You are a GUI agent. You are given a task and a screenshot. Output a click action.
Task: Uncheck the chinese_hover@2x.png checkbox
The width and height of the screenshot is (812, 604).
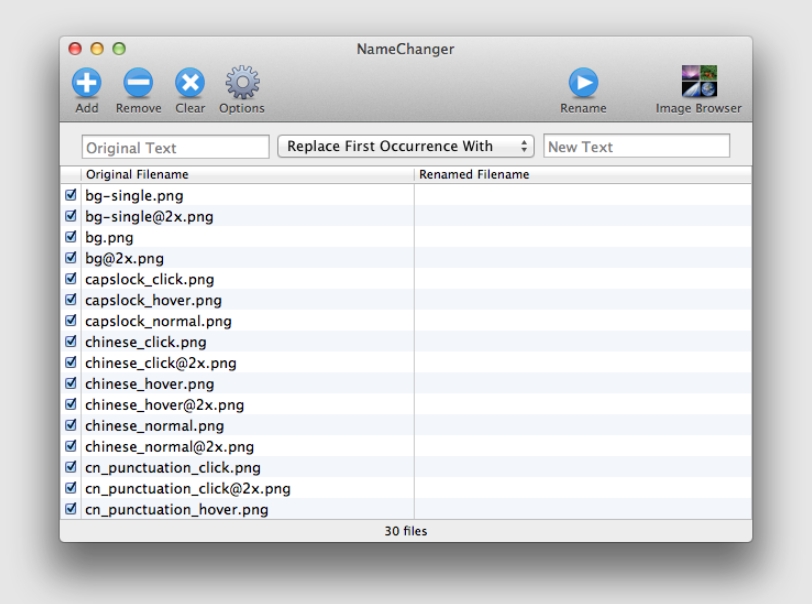point(71,405)
